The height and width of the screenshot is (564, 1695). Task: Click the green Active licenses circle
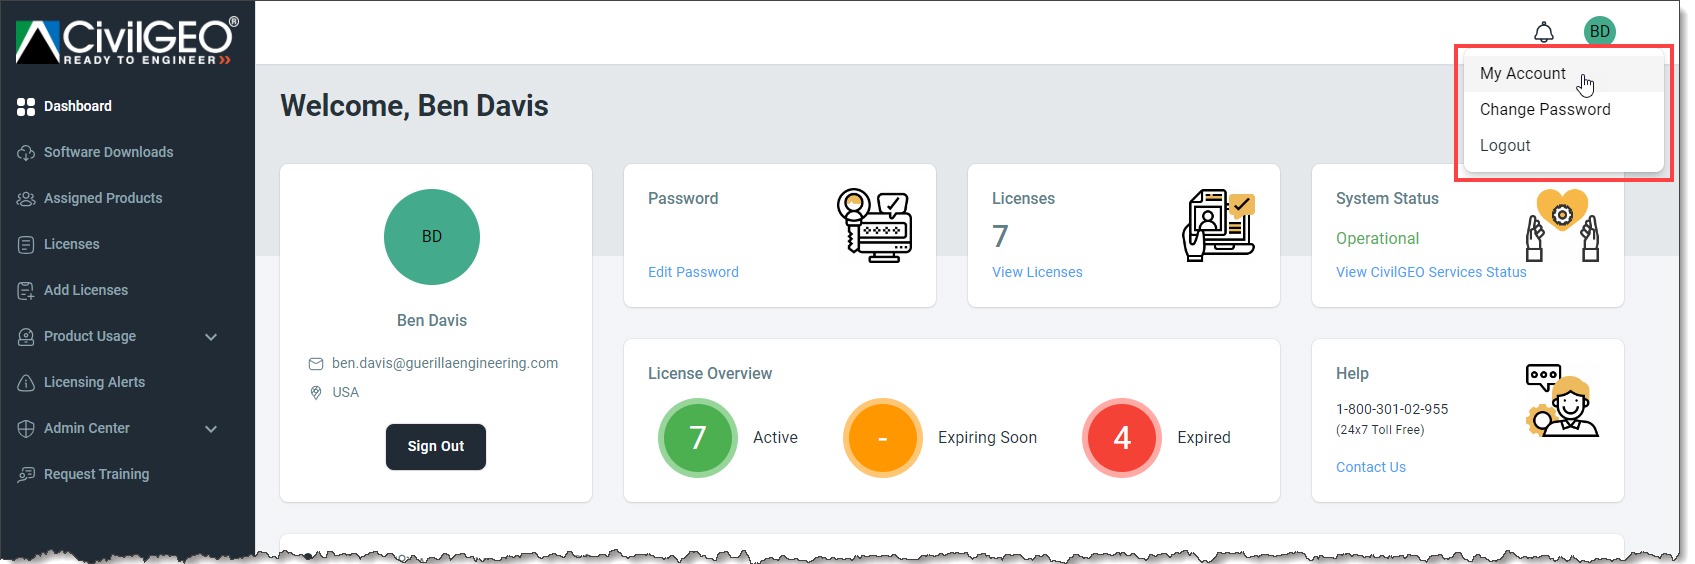point(698,438)
